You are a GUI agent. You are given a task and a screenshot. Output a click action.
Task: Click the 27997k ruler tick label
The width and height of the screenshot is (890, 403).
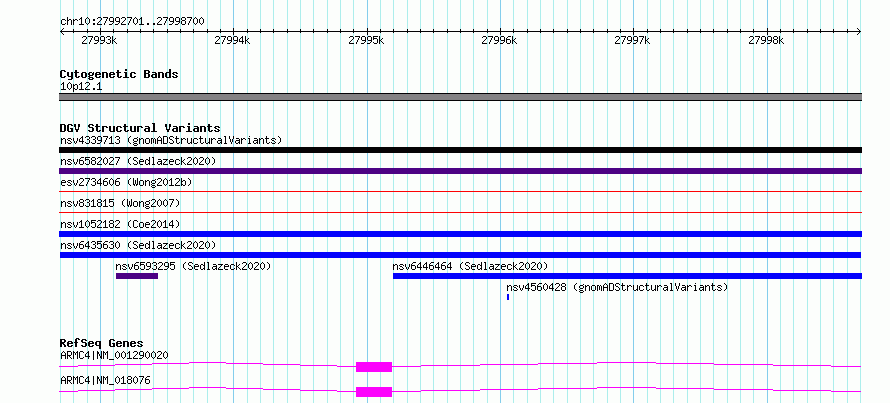click(633, 40)
